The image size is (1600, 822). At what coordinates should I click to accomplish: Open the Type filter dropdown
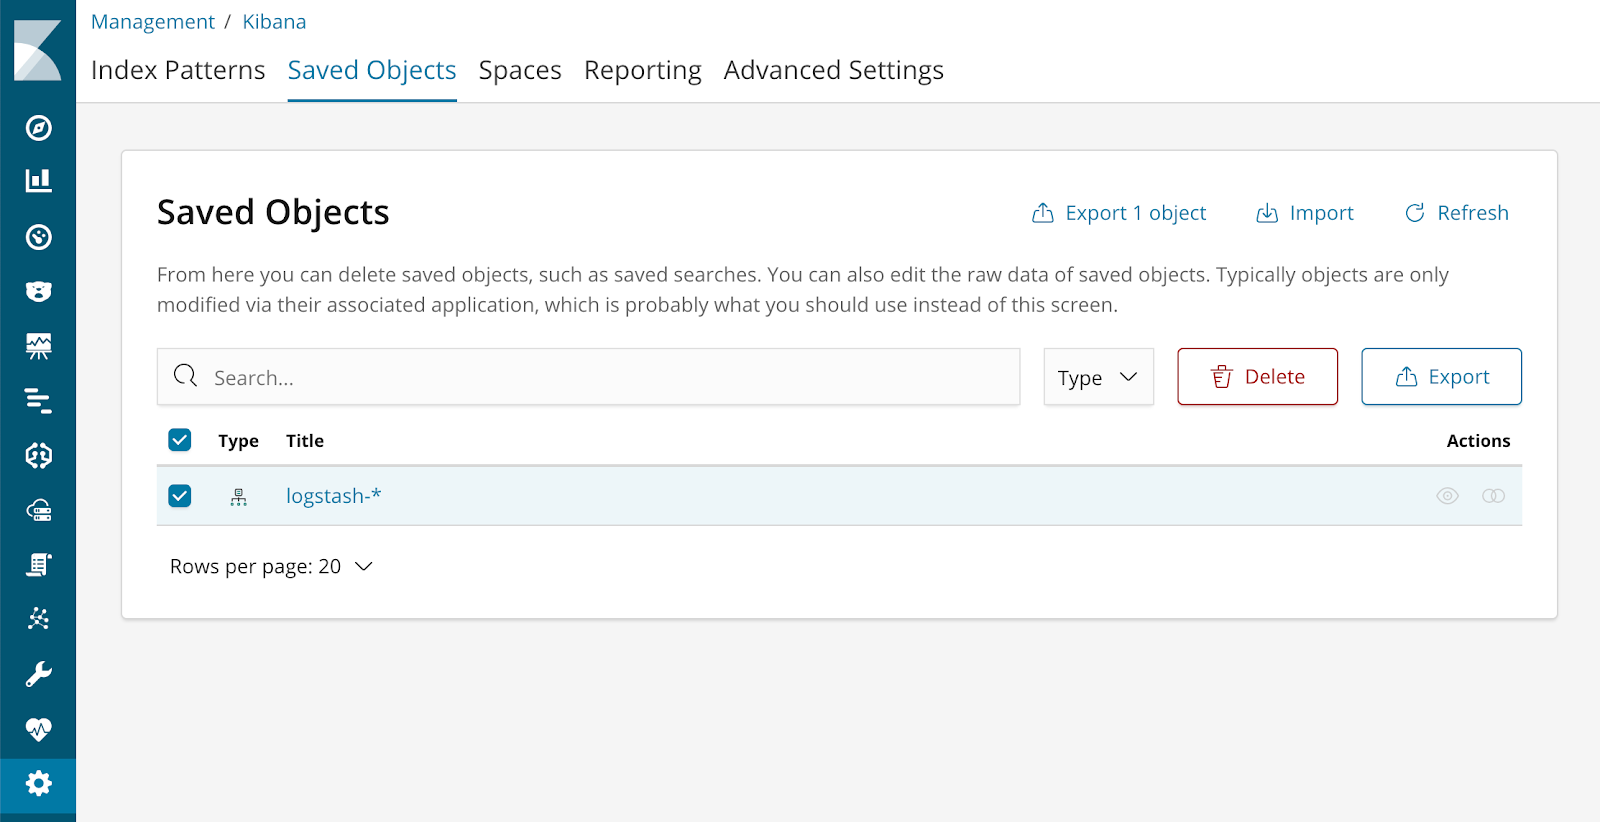[1098, 377]
